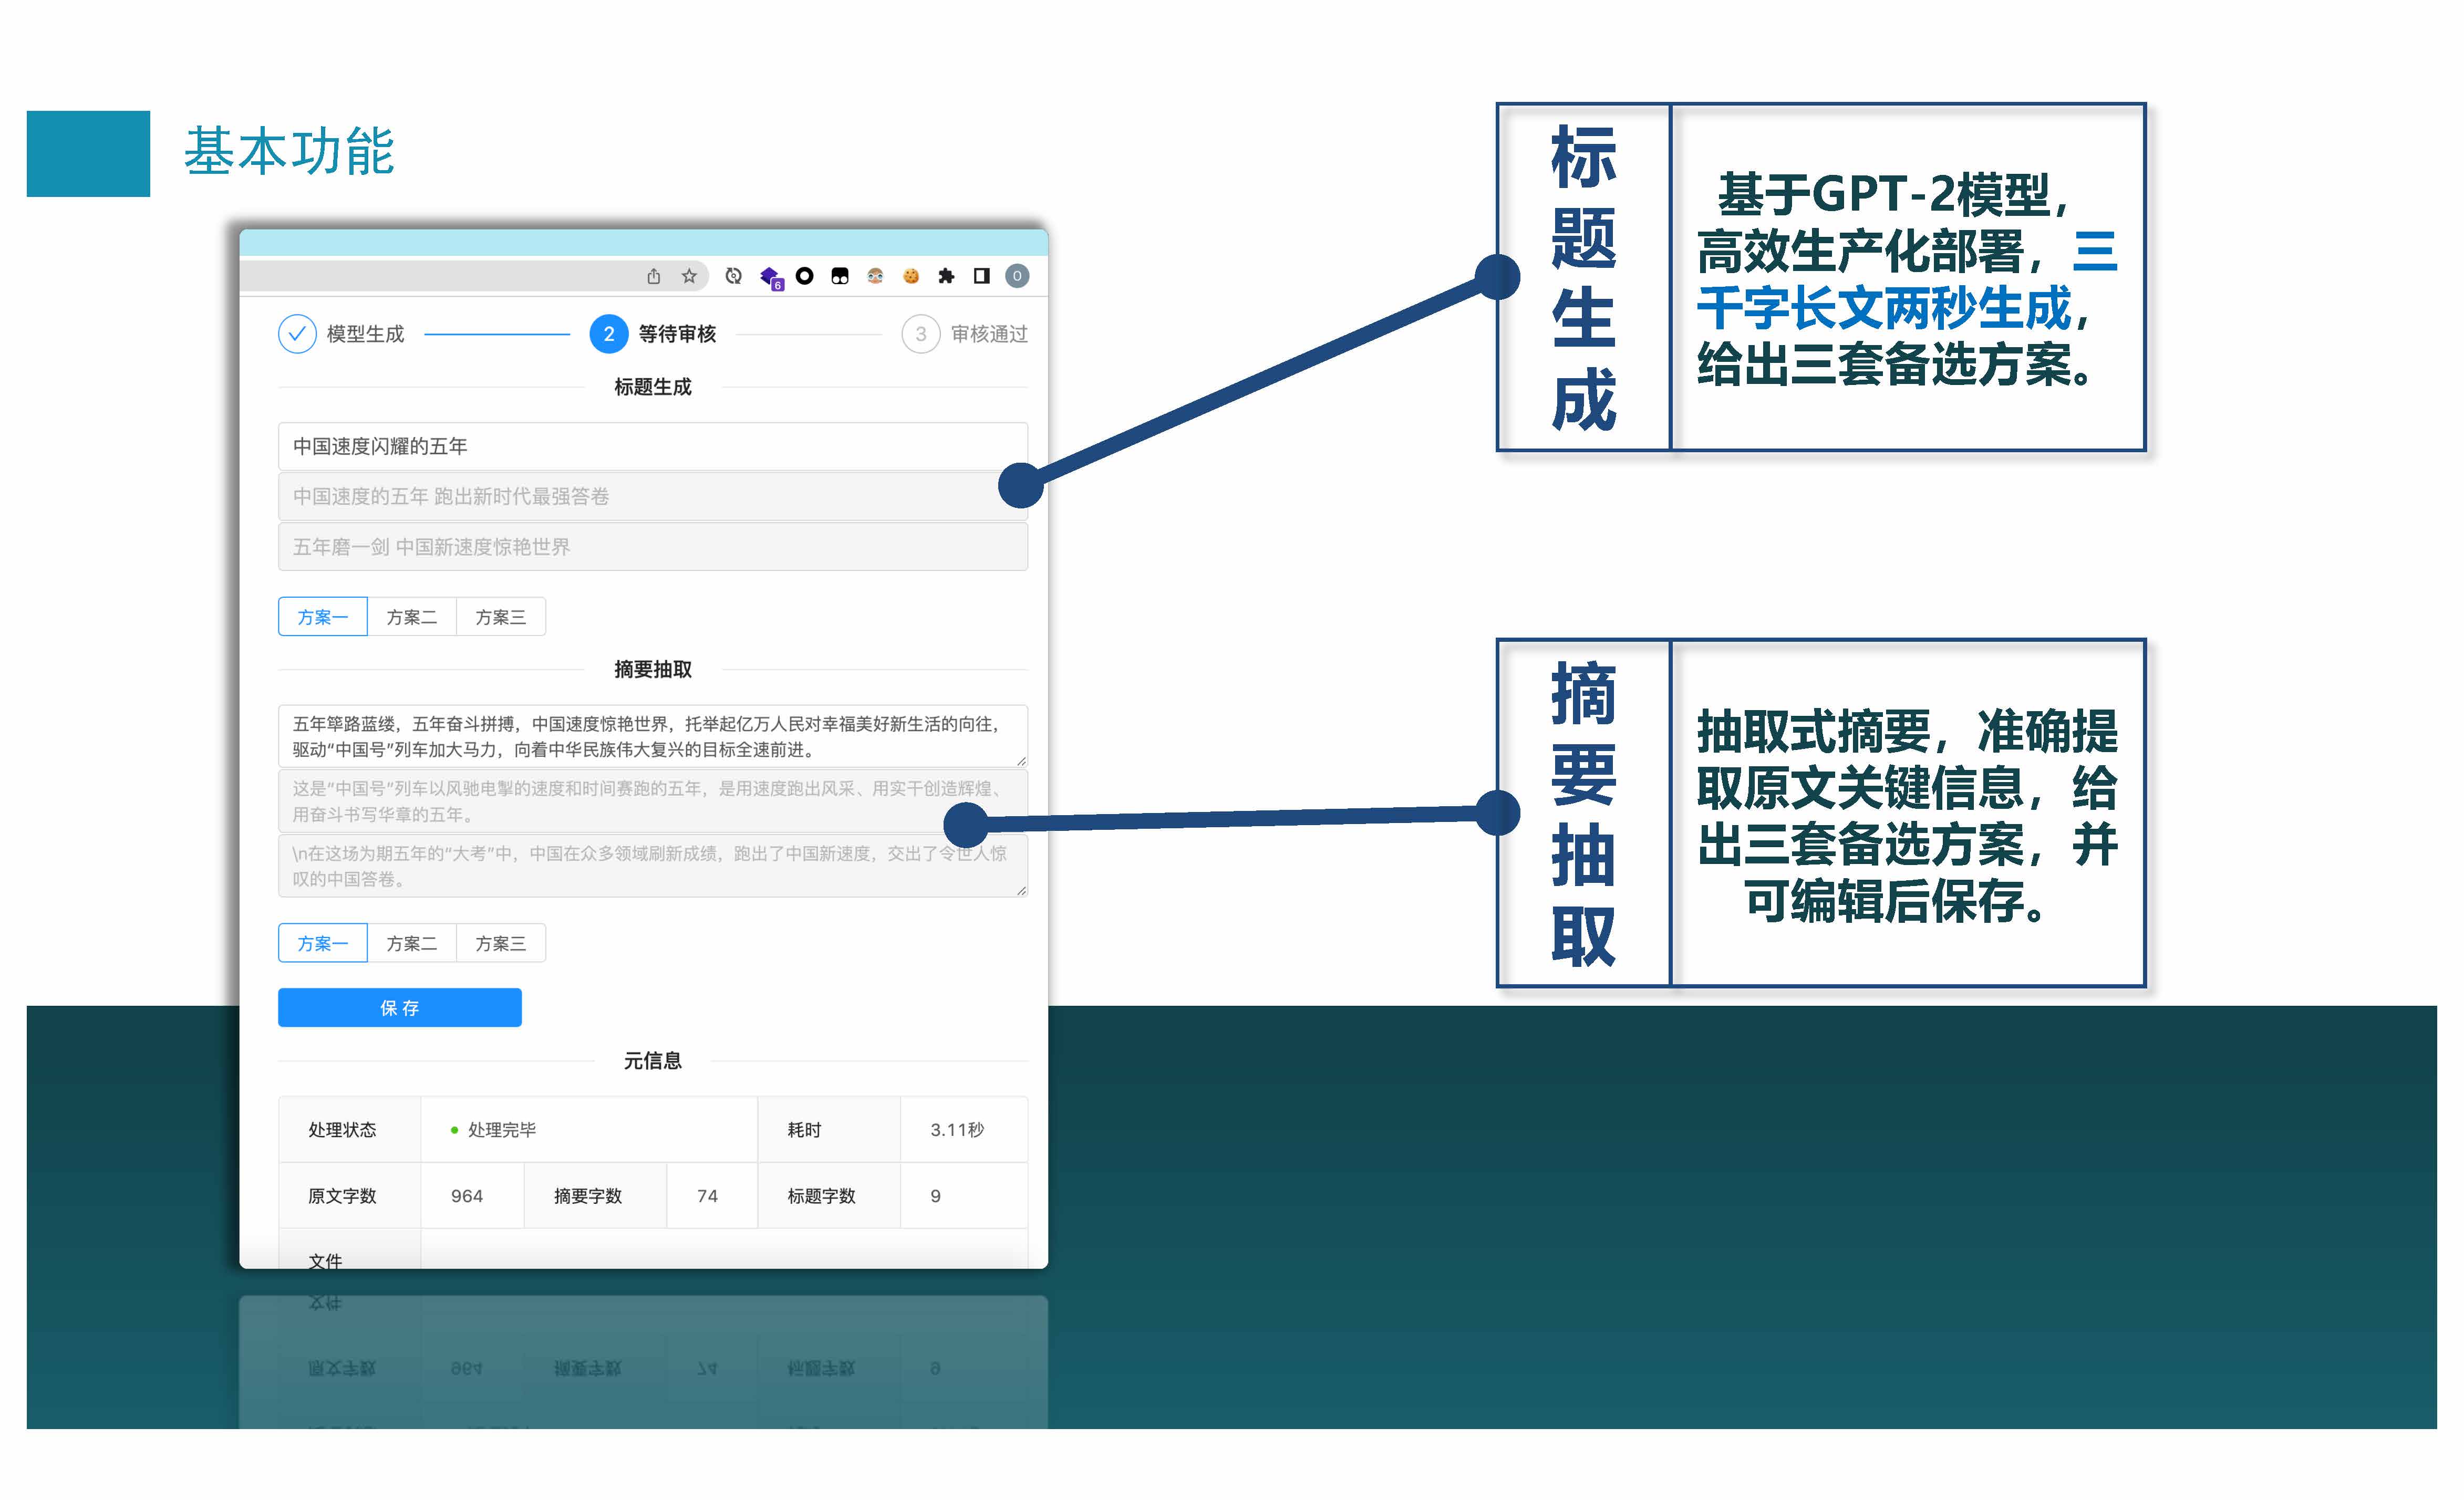Click the 标题生成 section heading
Screen dimensions: 2464x1500
click(653, 387)
